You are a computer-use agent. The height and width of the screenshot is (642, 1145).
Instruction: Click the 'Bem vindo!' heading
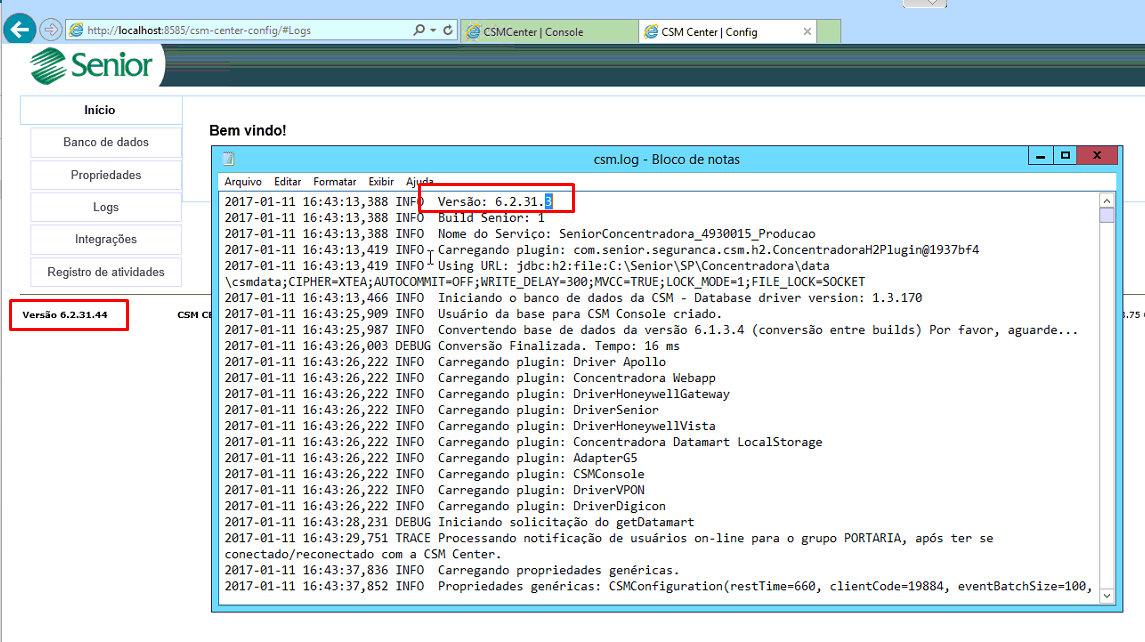[248, 130]
